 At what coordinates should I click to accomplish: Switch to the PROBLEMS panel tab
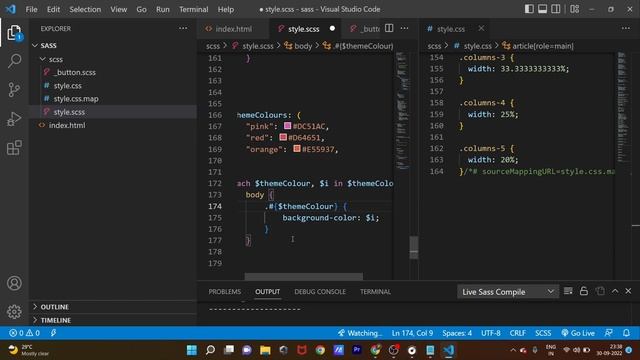224,291
